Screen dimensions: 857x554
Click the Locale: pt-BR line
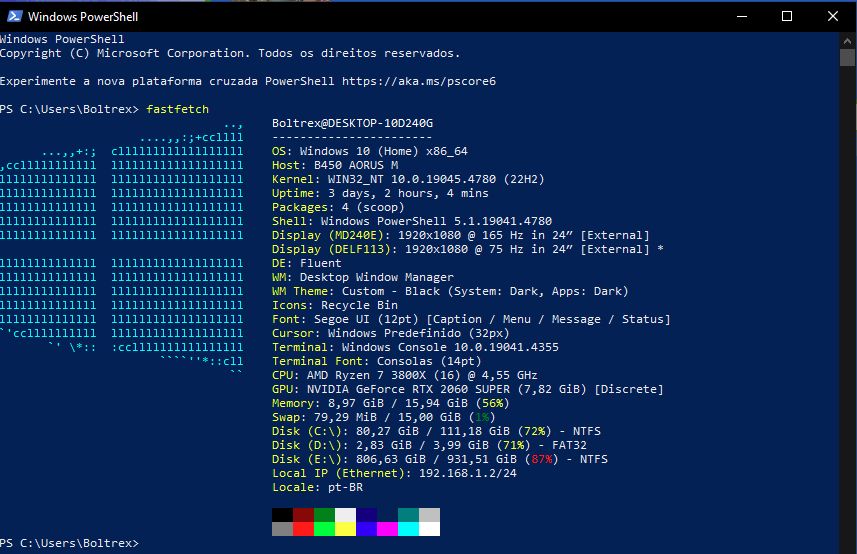click(318, 487)
